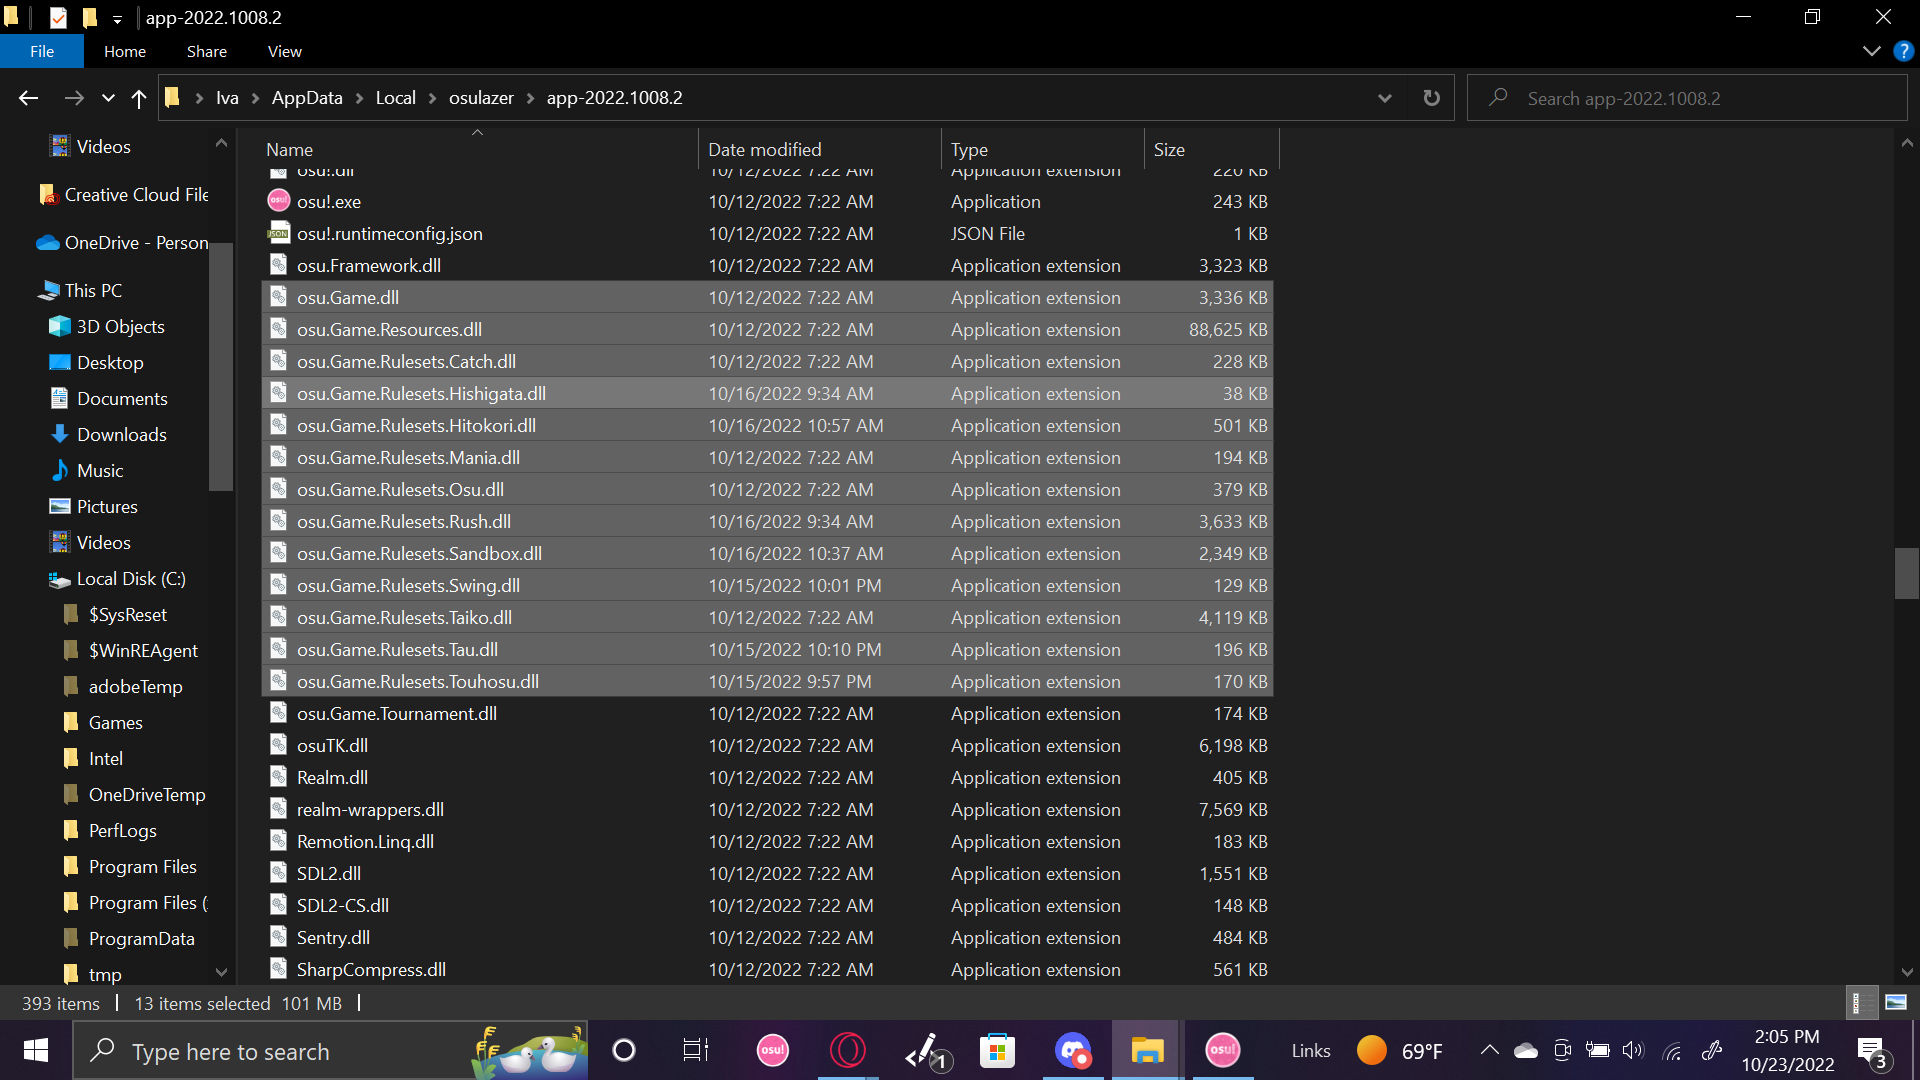1920x1080 pixels.
Task: Open the Help question mark icon
Action: (1903, 51)
